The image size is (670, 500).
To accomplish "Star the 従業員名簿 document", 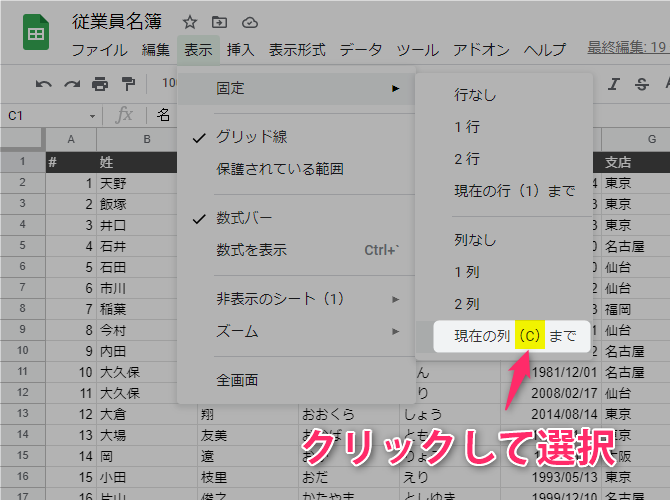I will [x=190, y=22].
